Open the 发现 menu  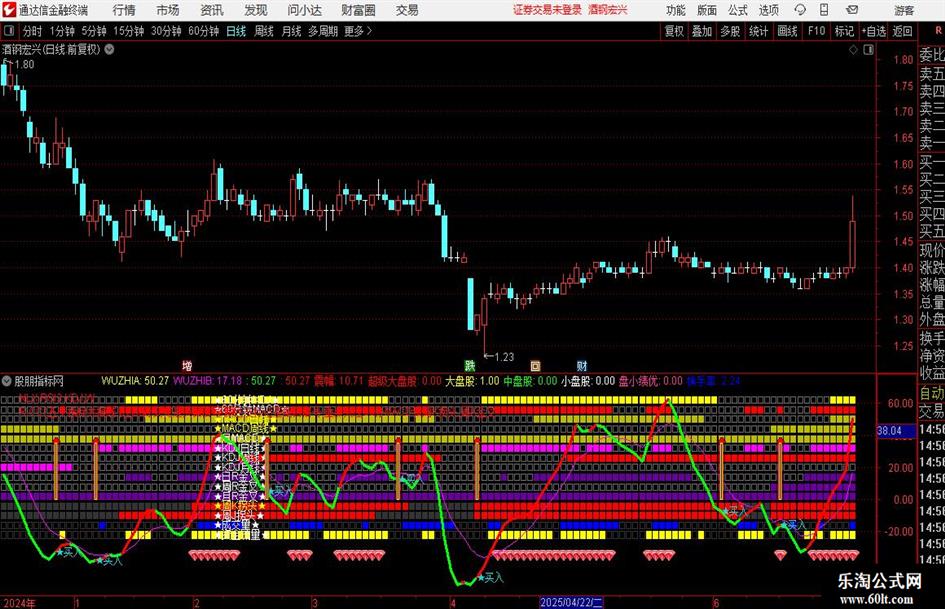click(256, 10)
